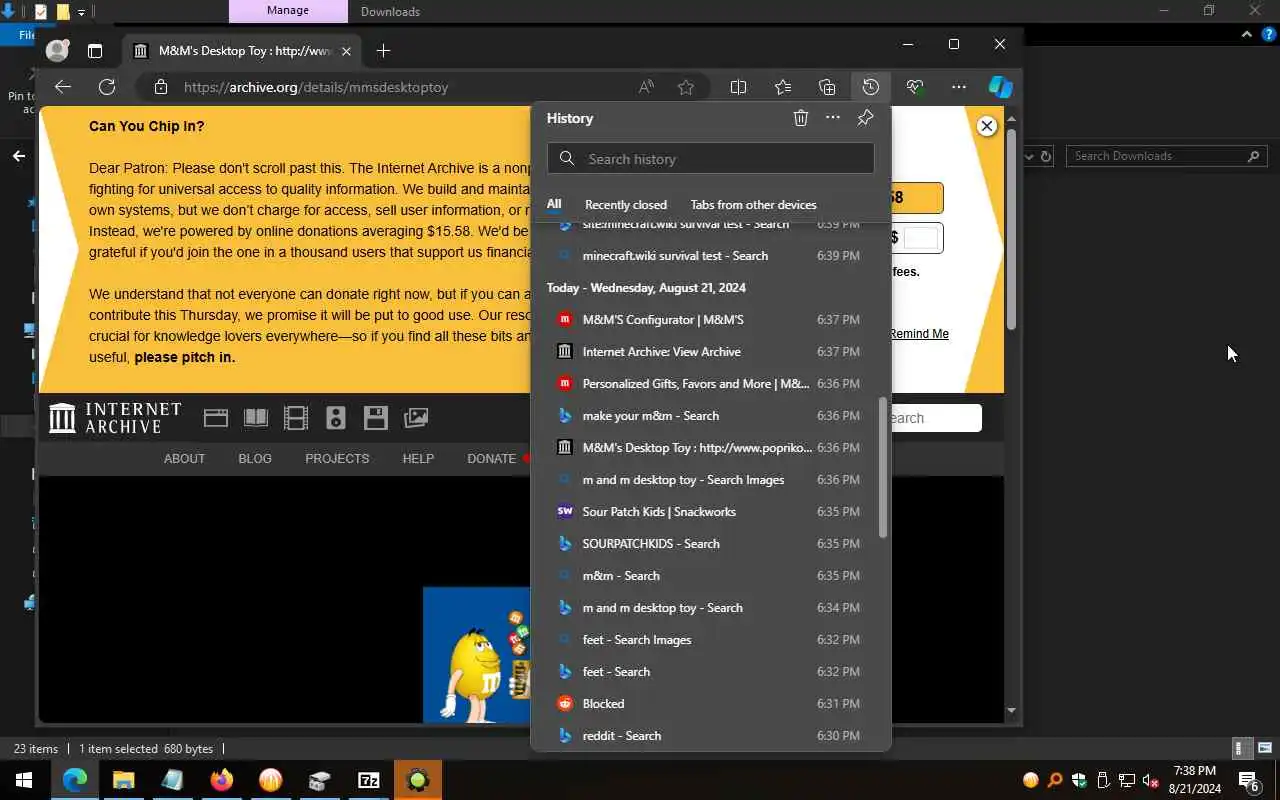This screenshot has height=800, width=1280.
Task: Open a new Edge tab
Action: coord(383,50)
